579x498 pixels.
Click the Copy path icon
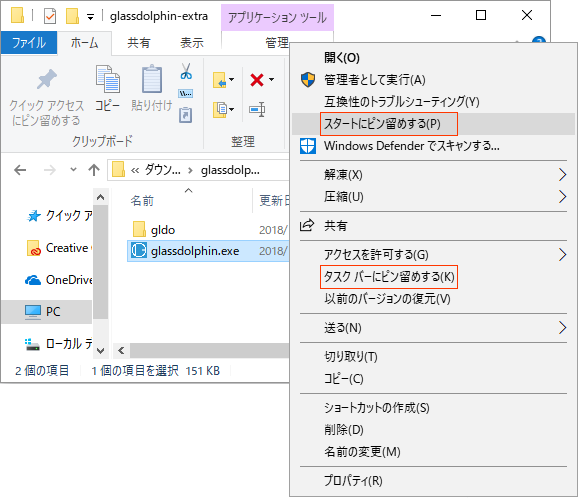click(185, 93)
